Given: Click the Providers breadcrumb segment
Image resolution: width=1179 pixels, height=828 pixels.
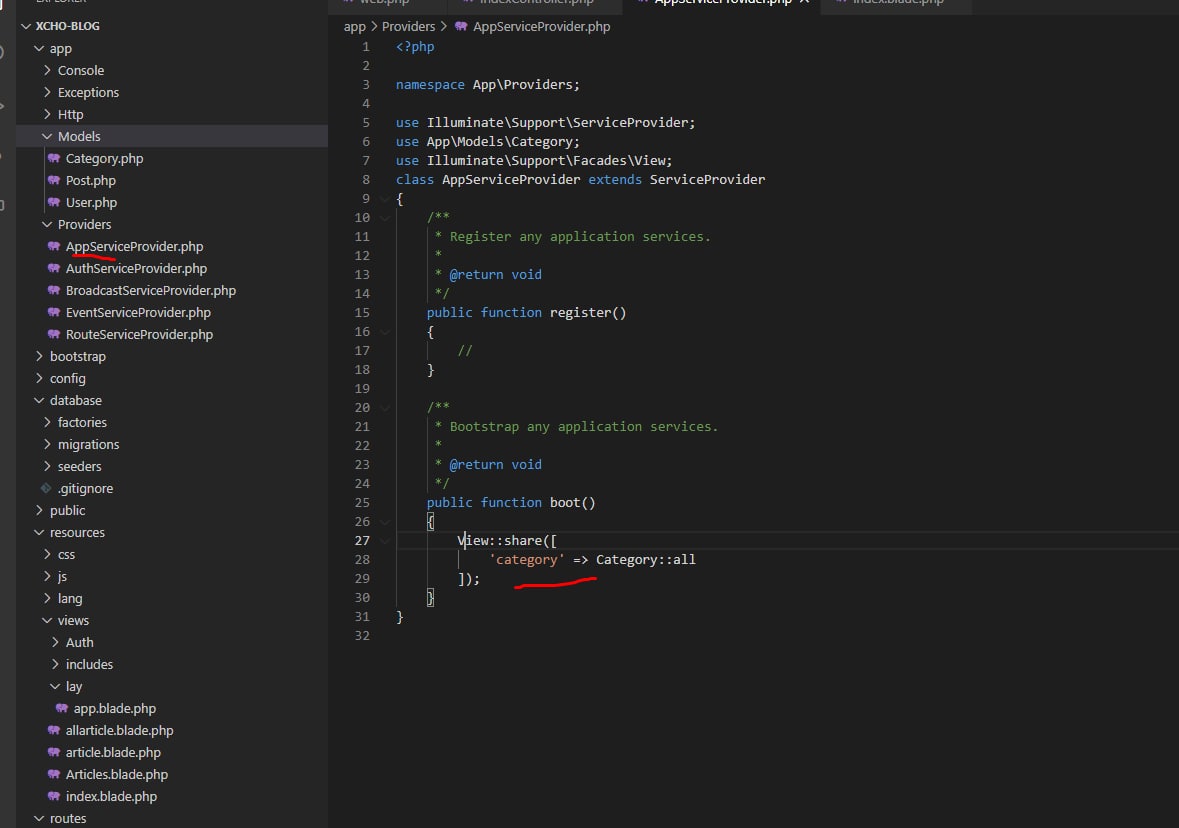Looking at the screenshot, I should point(408,27).
